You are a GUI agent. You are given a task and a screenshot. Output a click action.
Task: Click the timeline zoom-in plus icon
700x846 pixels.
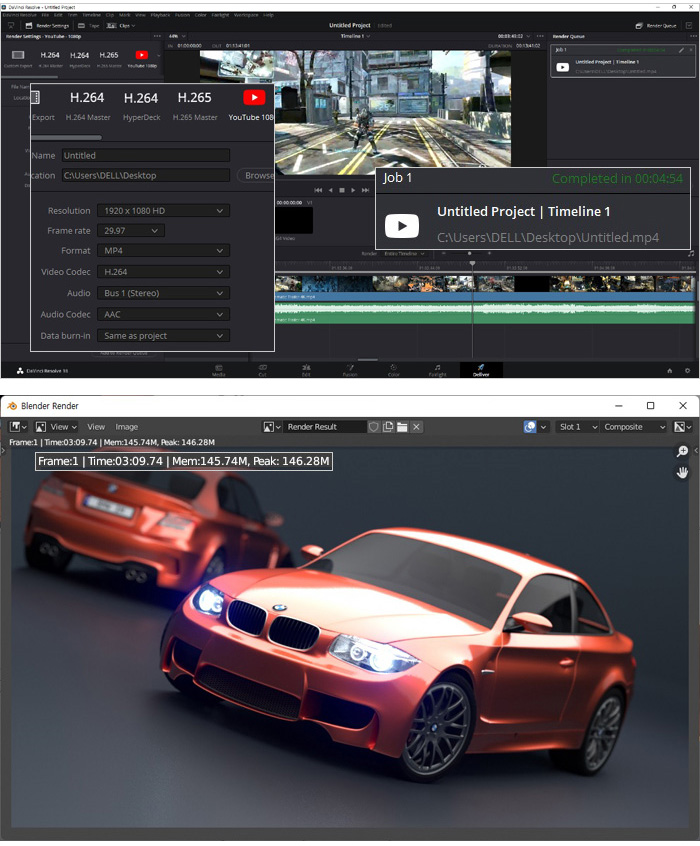coord(490,253)
